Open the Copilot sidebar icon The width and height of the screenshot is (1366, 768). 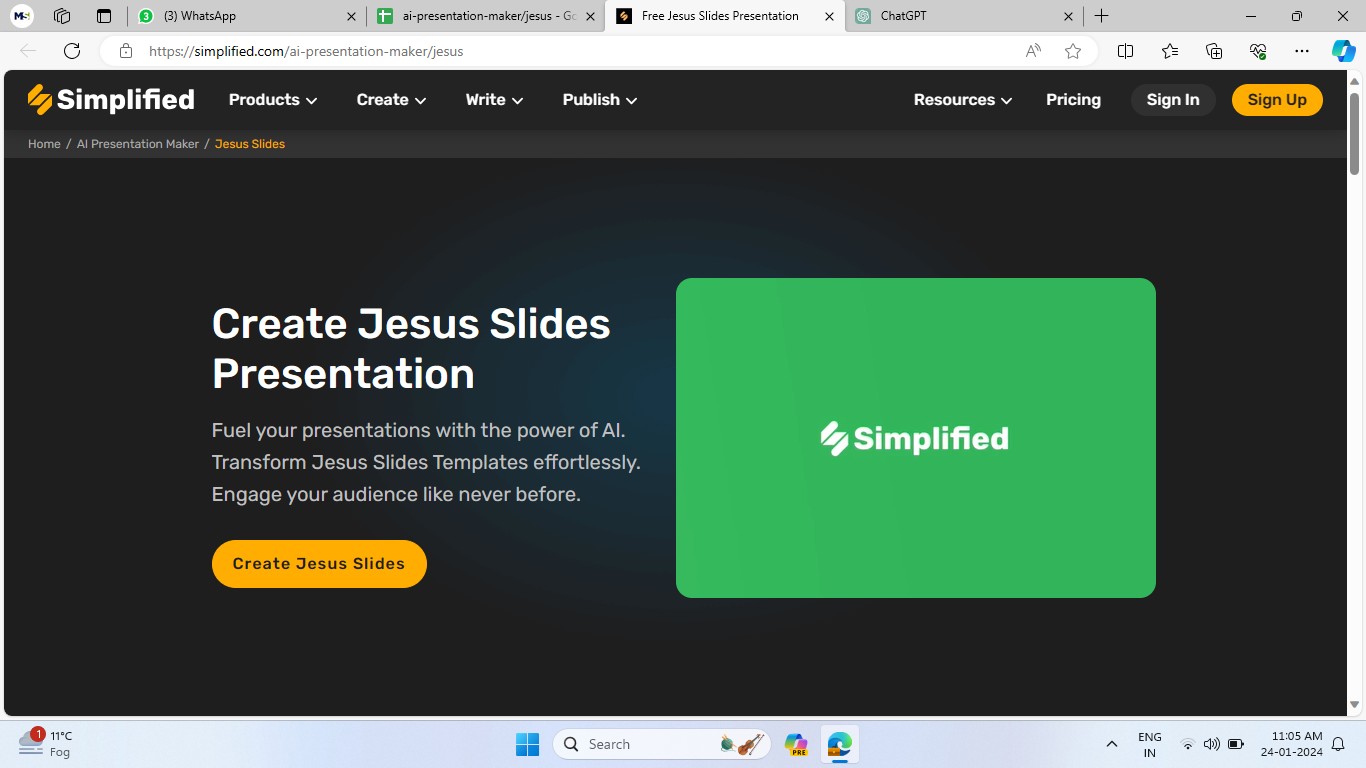1344,51
